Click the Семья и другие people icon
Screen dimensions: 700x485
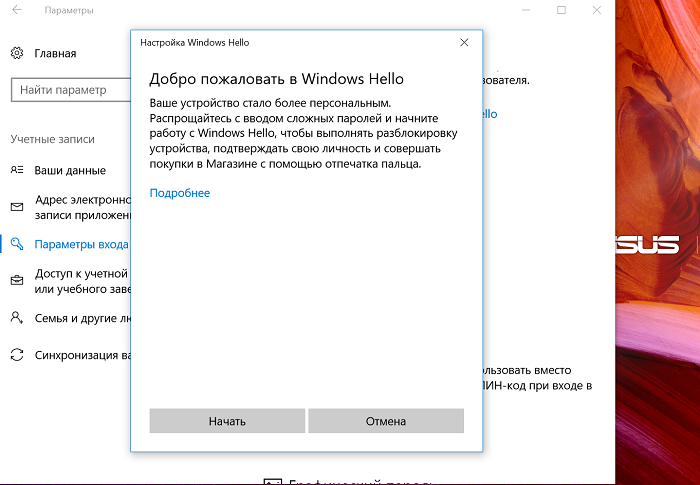click(17, 318)
